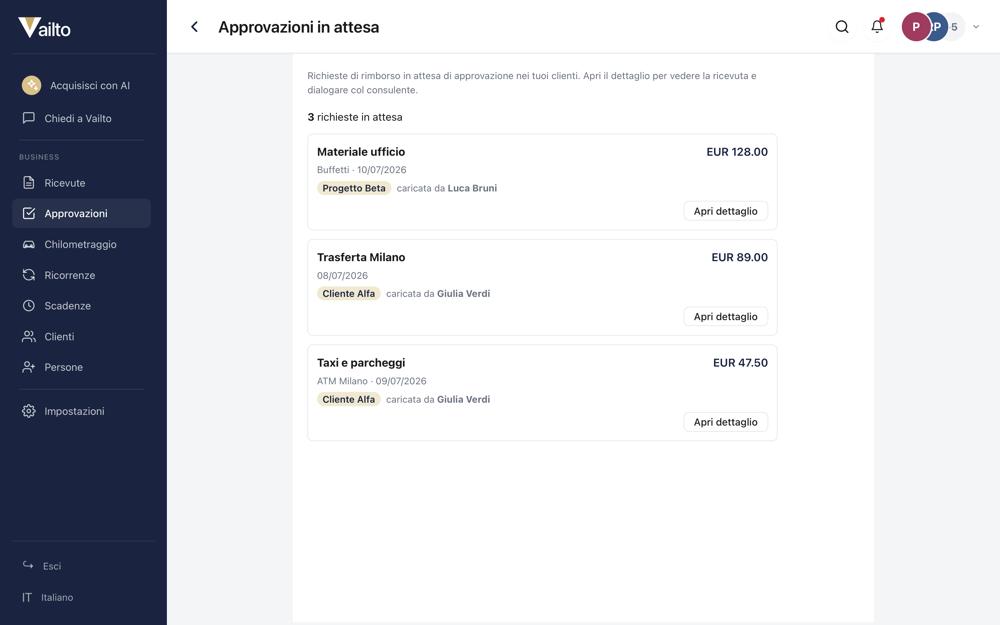Image resolution: width=1000 pixels, height=625 pixels.
Task: Click ATM Milano · 09/07/2026 text
Action: (372, 381)
